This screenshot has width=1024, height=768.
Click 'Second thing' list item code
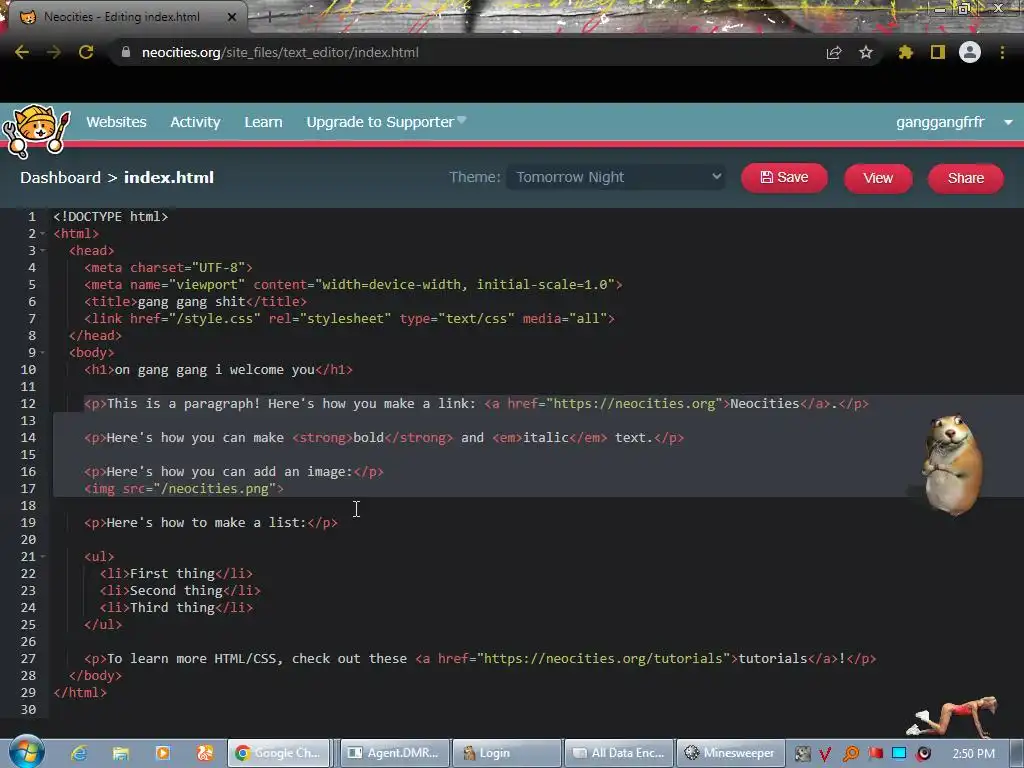pos(176,590)
